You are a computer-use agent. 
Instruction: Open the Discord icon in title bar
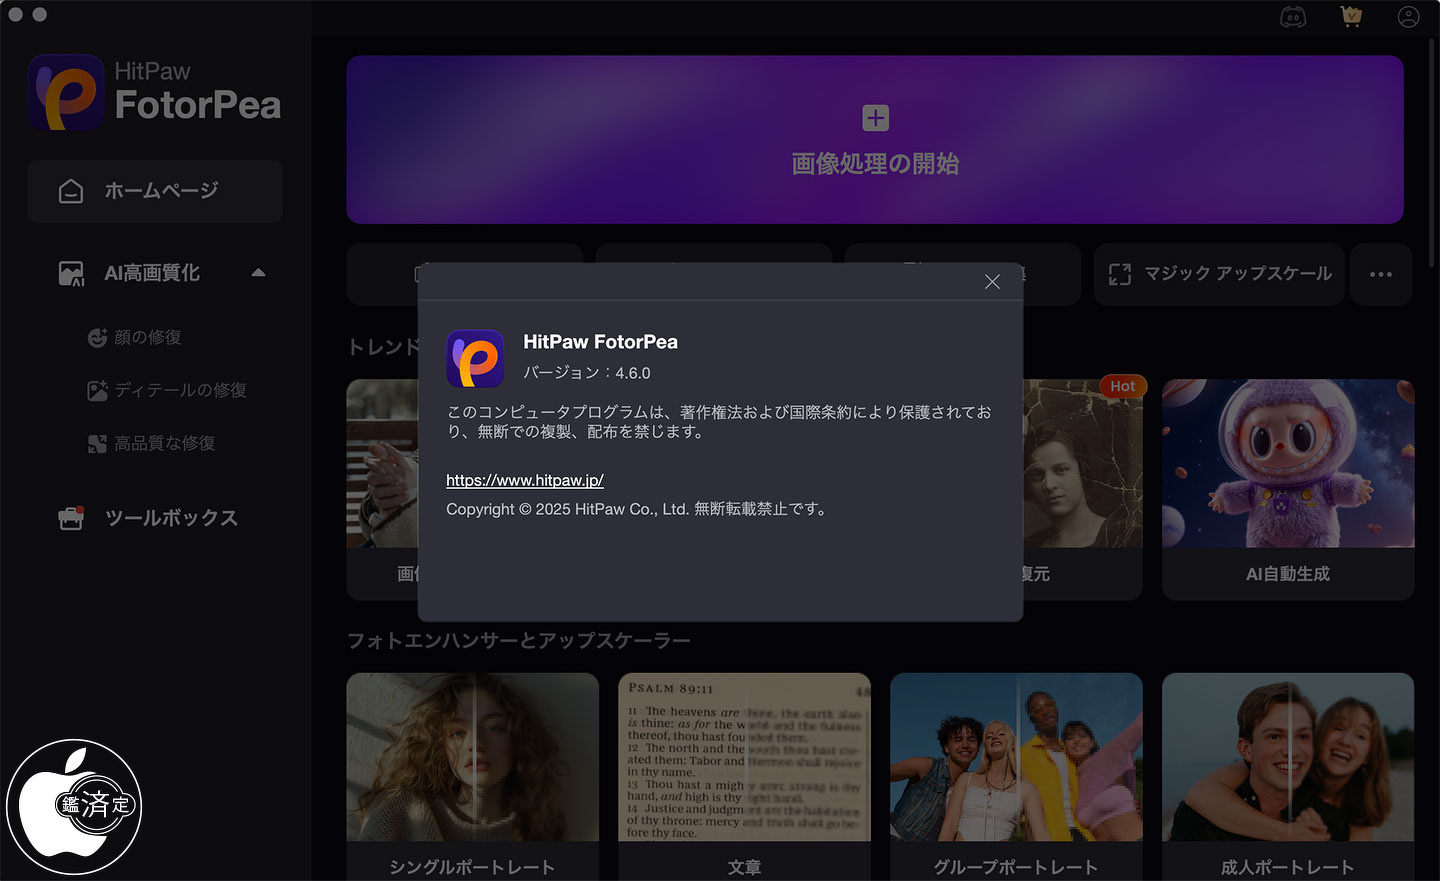coord(1293,17)
